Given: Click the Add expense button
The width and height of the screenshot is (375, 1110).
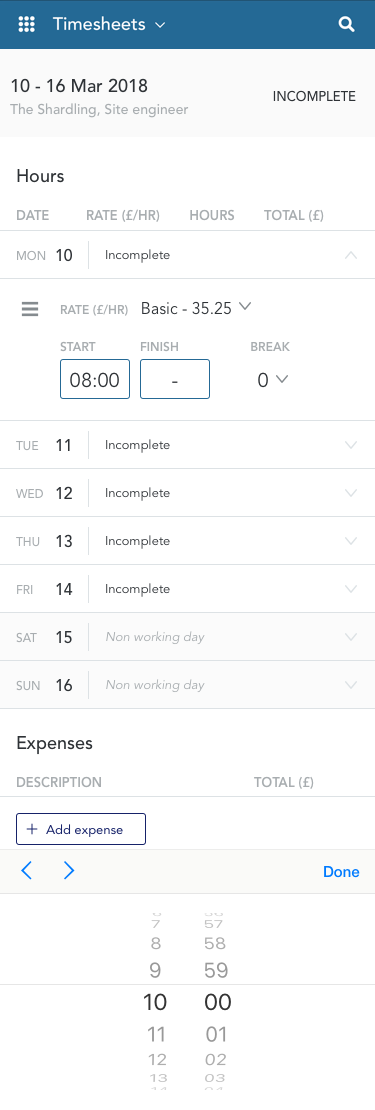Looking at the screenshot, I should tap(81, 829).
